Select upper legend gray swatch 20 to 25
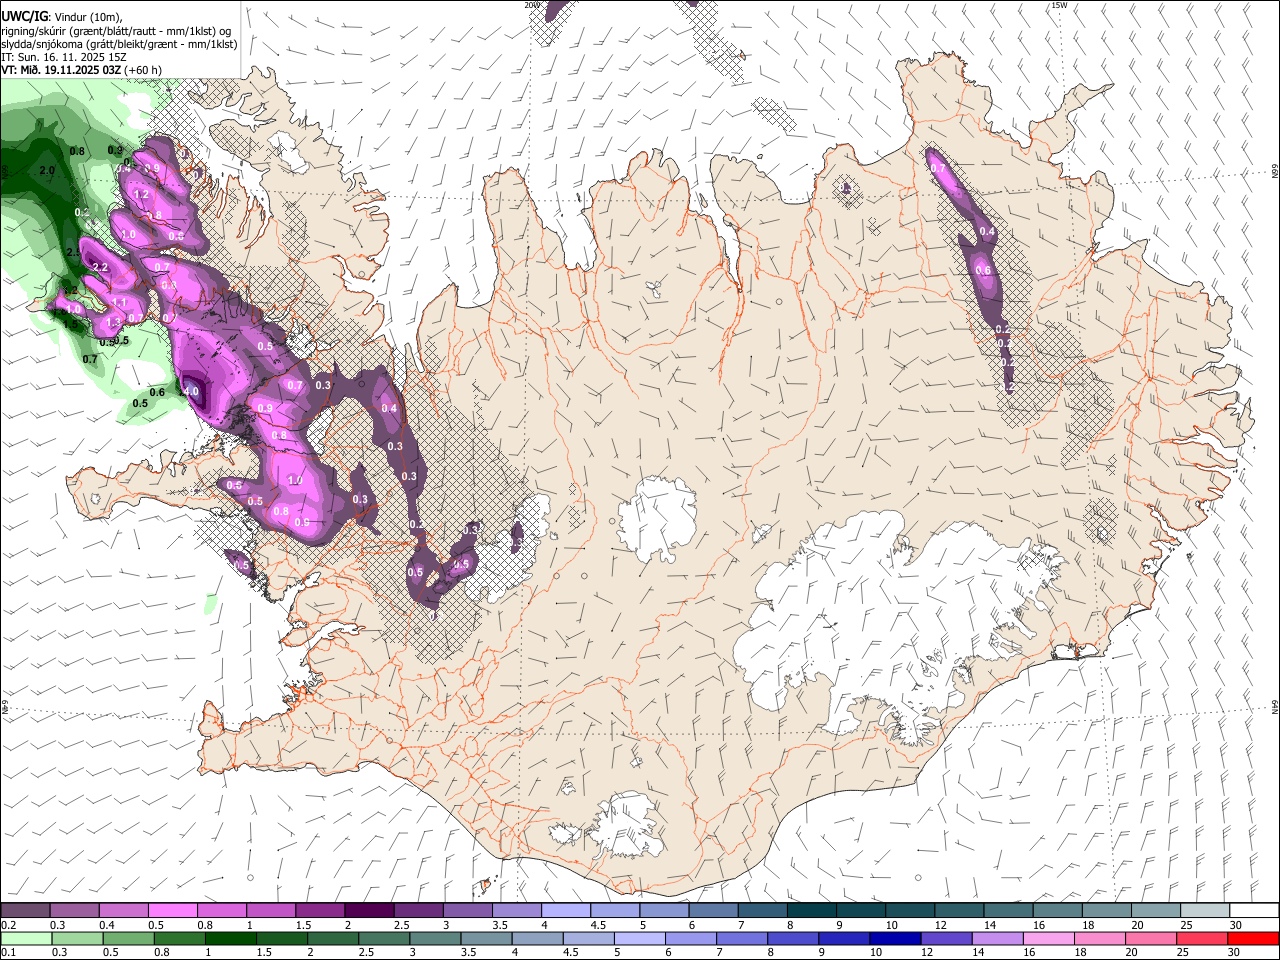Viewport: 1280px width, 960px height. click(x=1155, y=911)
